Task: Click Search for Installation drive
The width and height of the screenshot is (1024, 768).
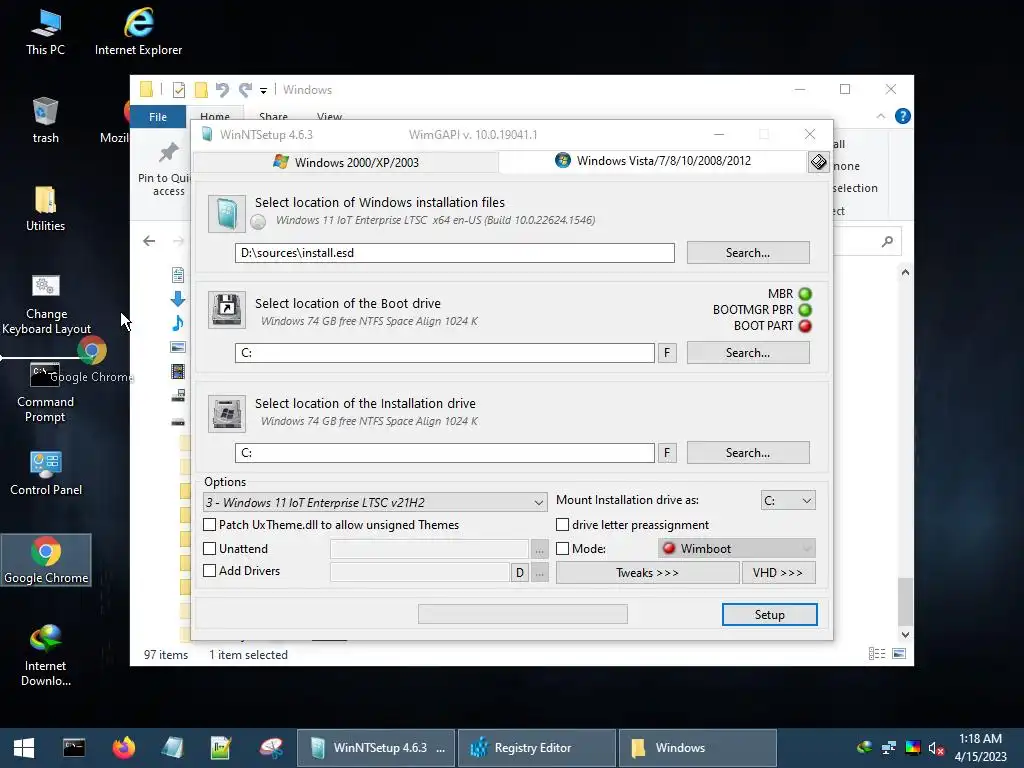Action: [748, 453]
